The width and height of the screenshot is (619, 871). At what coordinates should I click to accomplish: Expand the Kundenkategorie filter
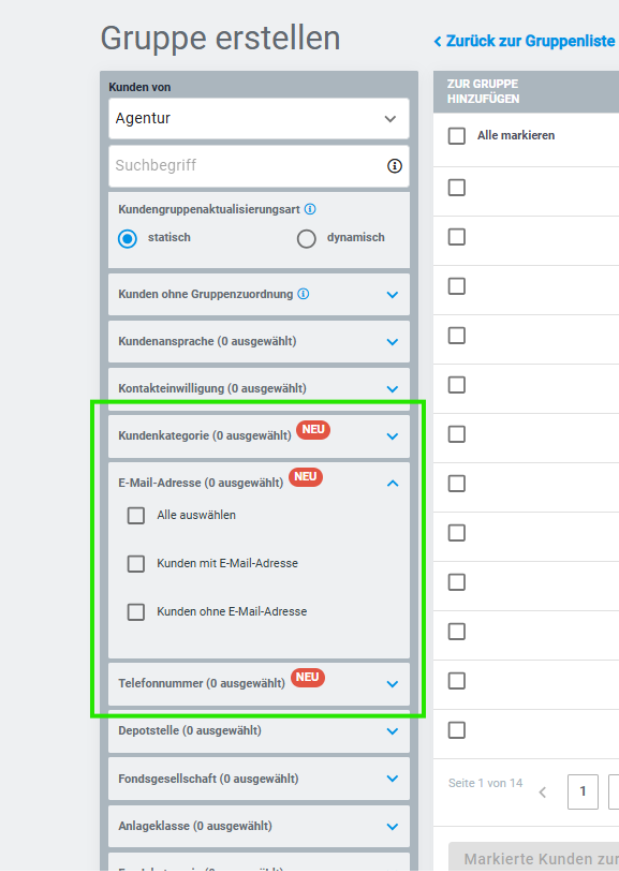pos(392,436)
